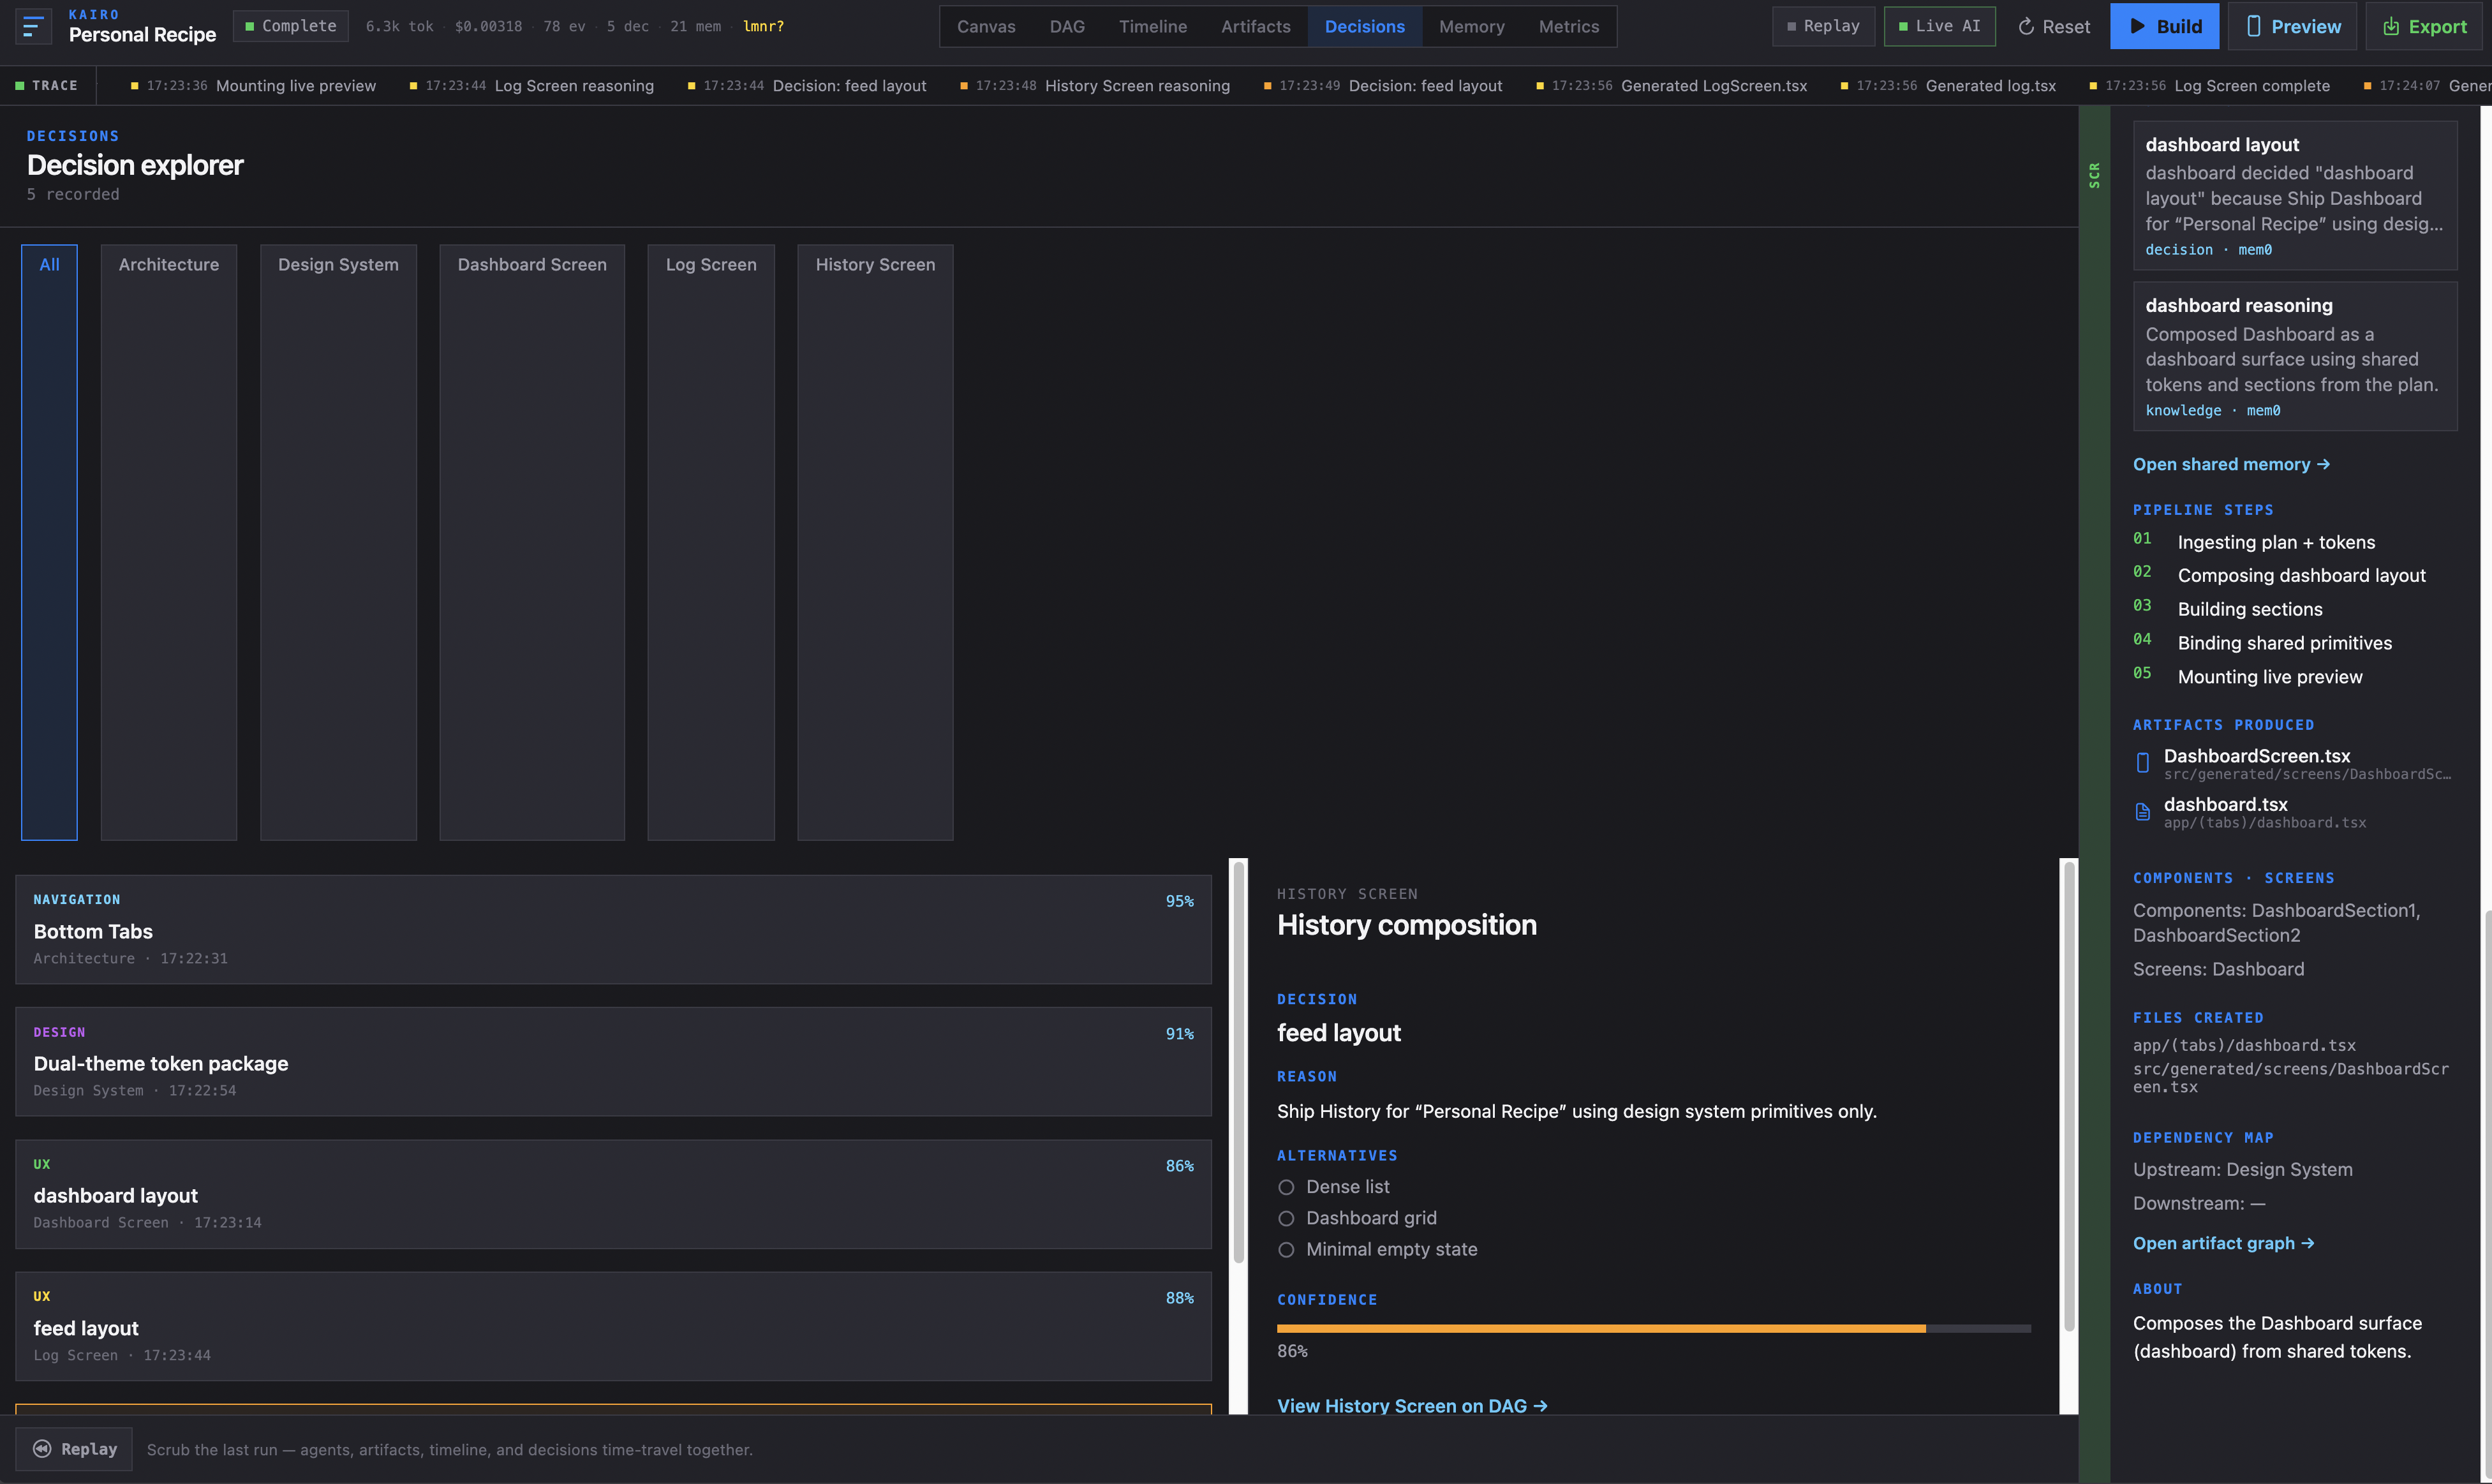2492x1484 pixels.
Task: Switch to the Timeline tab
Action: [1152, 26]
